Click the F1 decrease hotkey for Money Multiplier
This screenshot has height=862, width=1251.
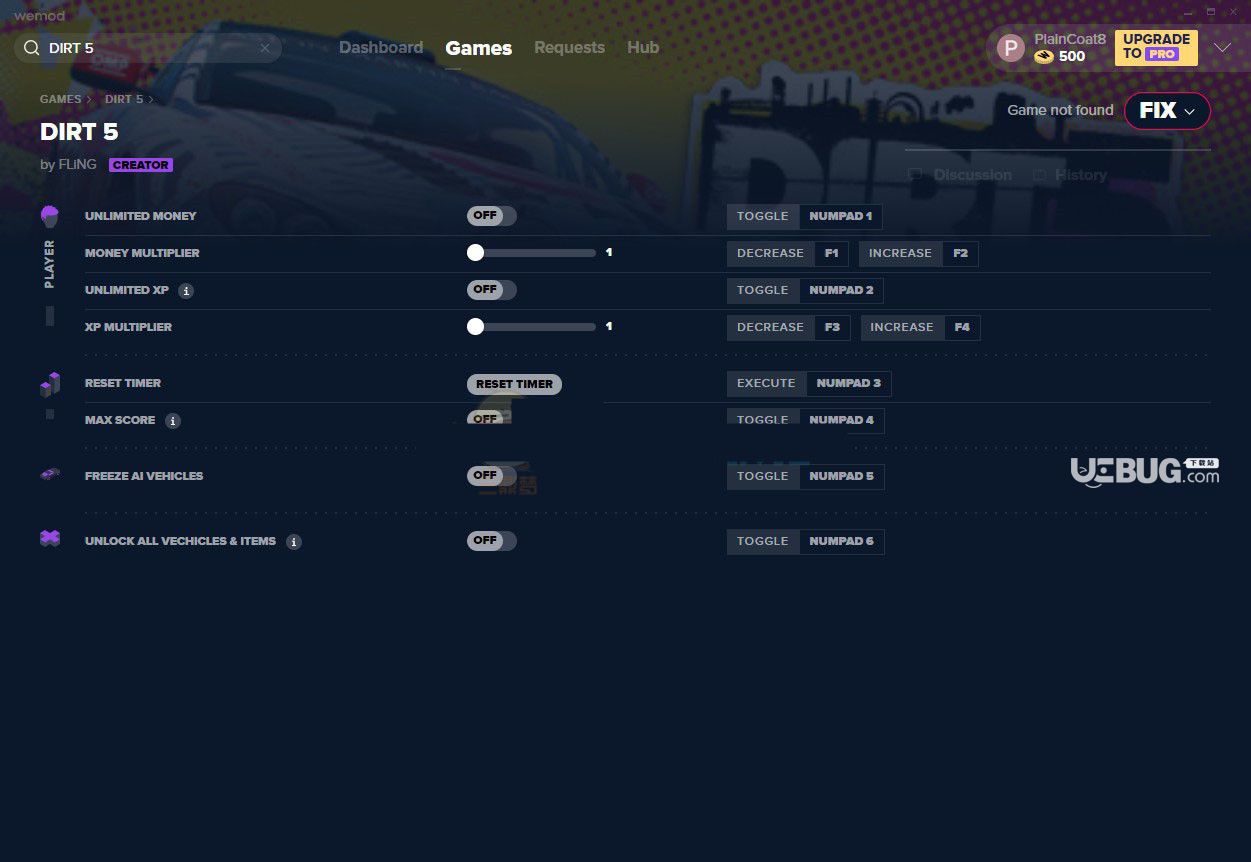pos(832,253)
